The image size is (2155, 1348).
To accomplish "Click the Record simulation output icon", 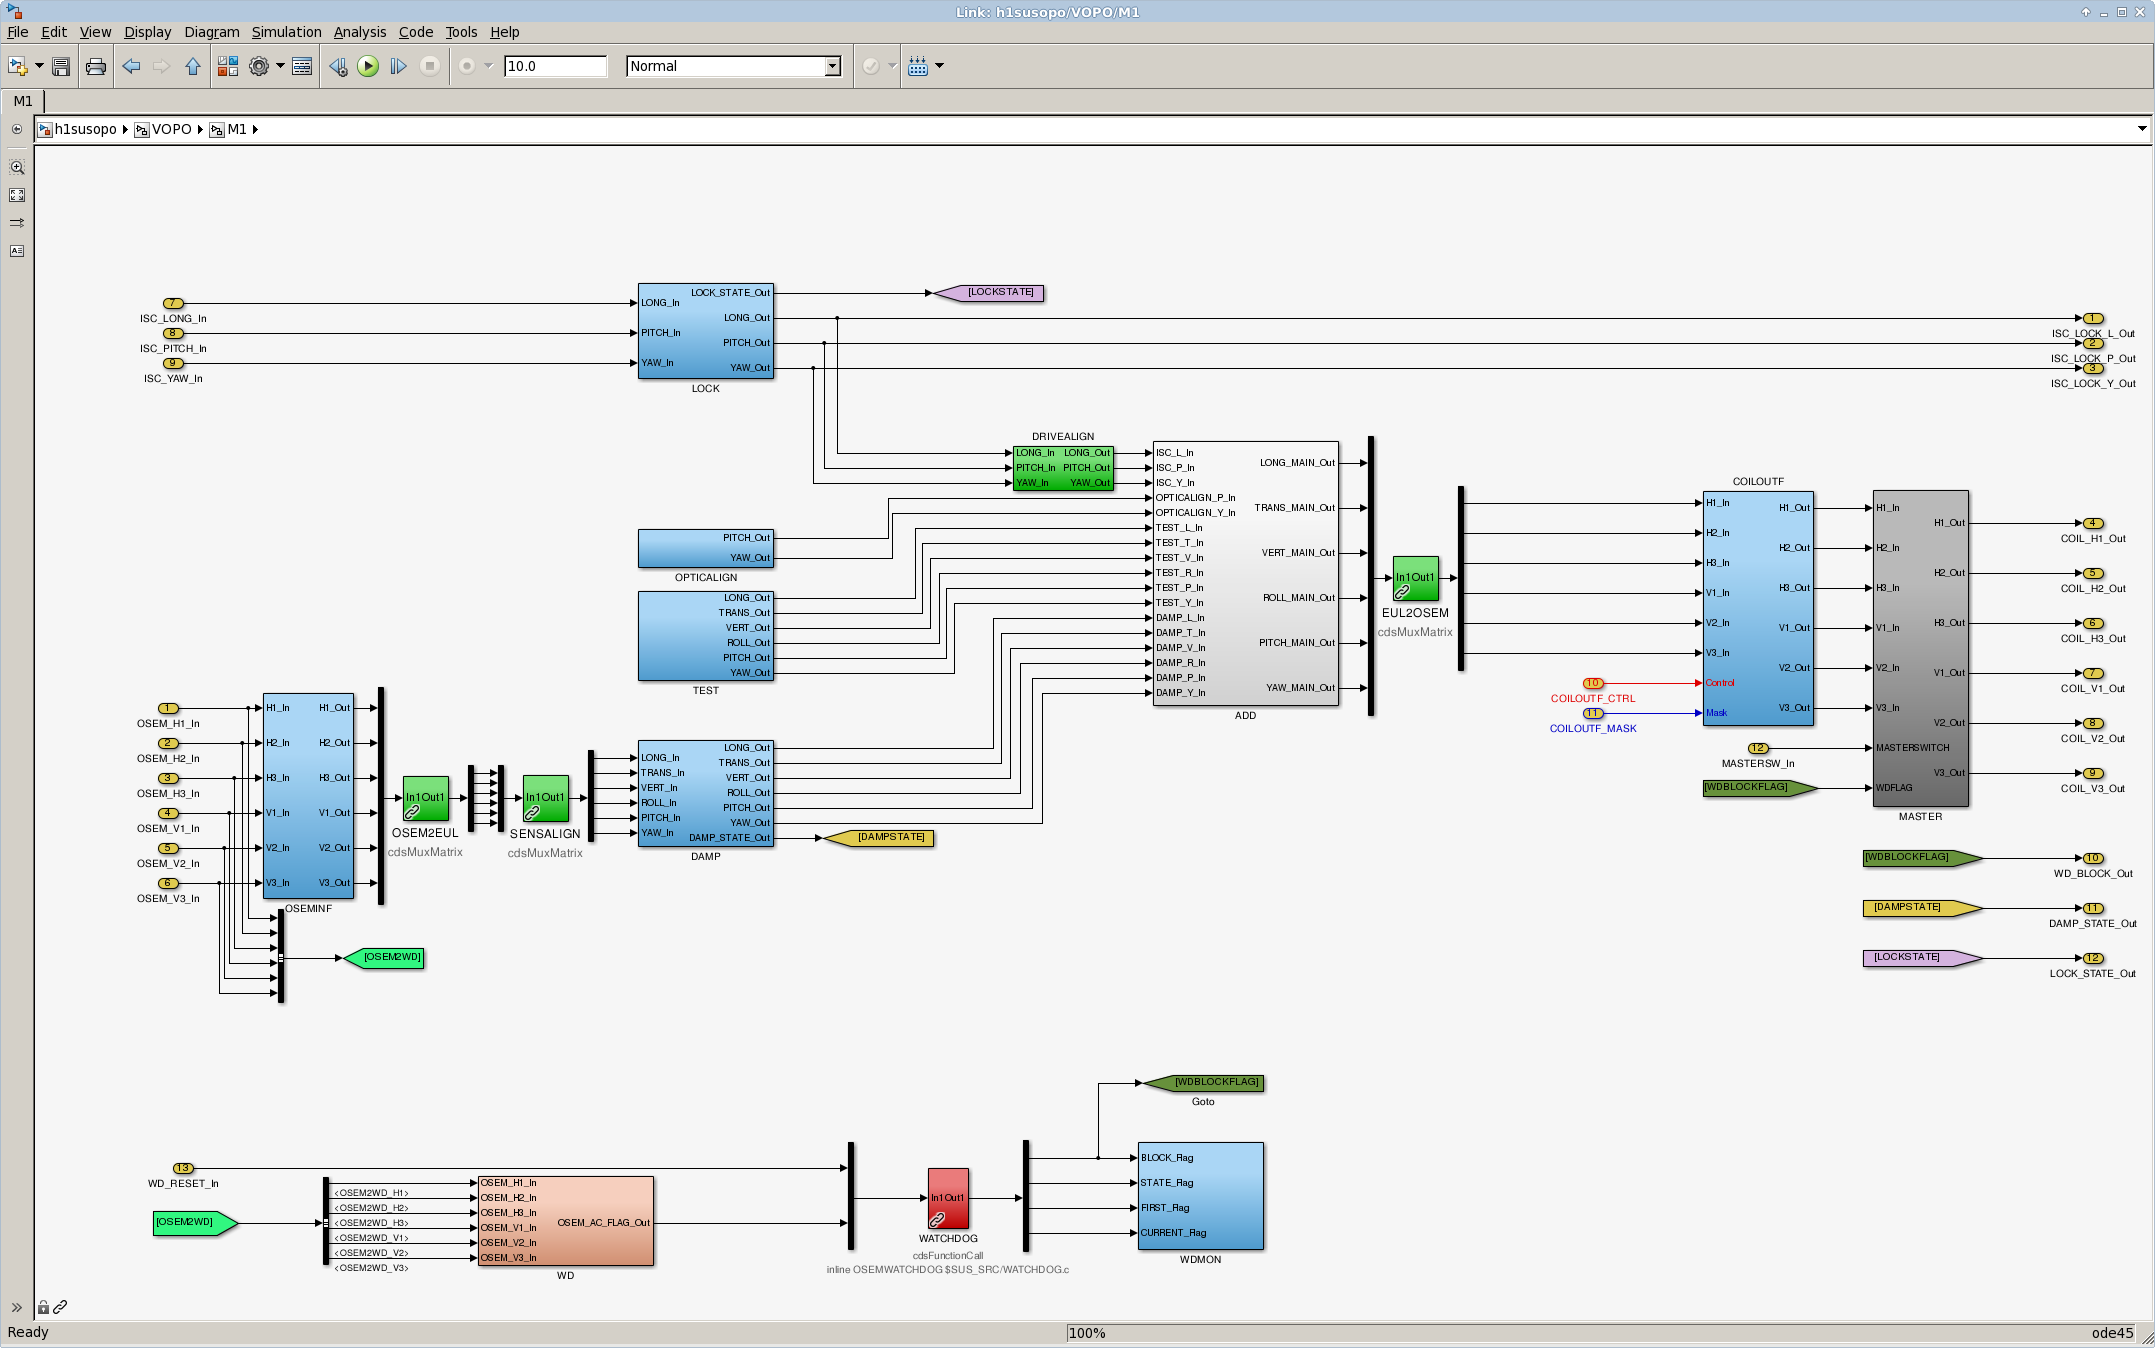I will pyautogui.click(x=467, y=66).
